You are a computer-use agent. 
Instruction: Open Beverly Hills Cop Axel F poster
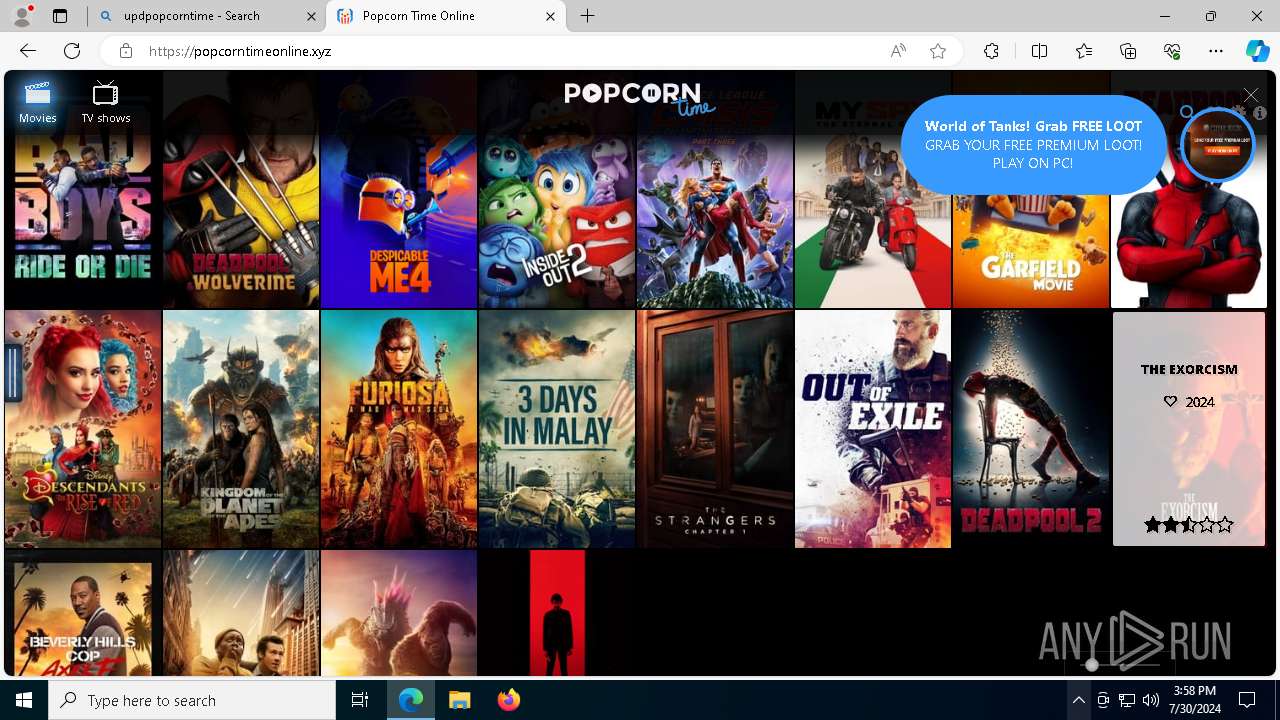pyautogui.click(x=83, y=613)
